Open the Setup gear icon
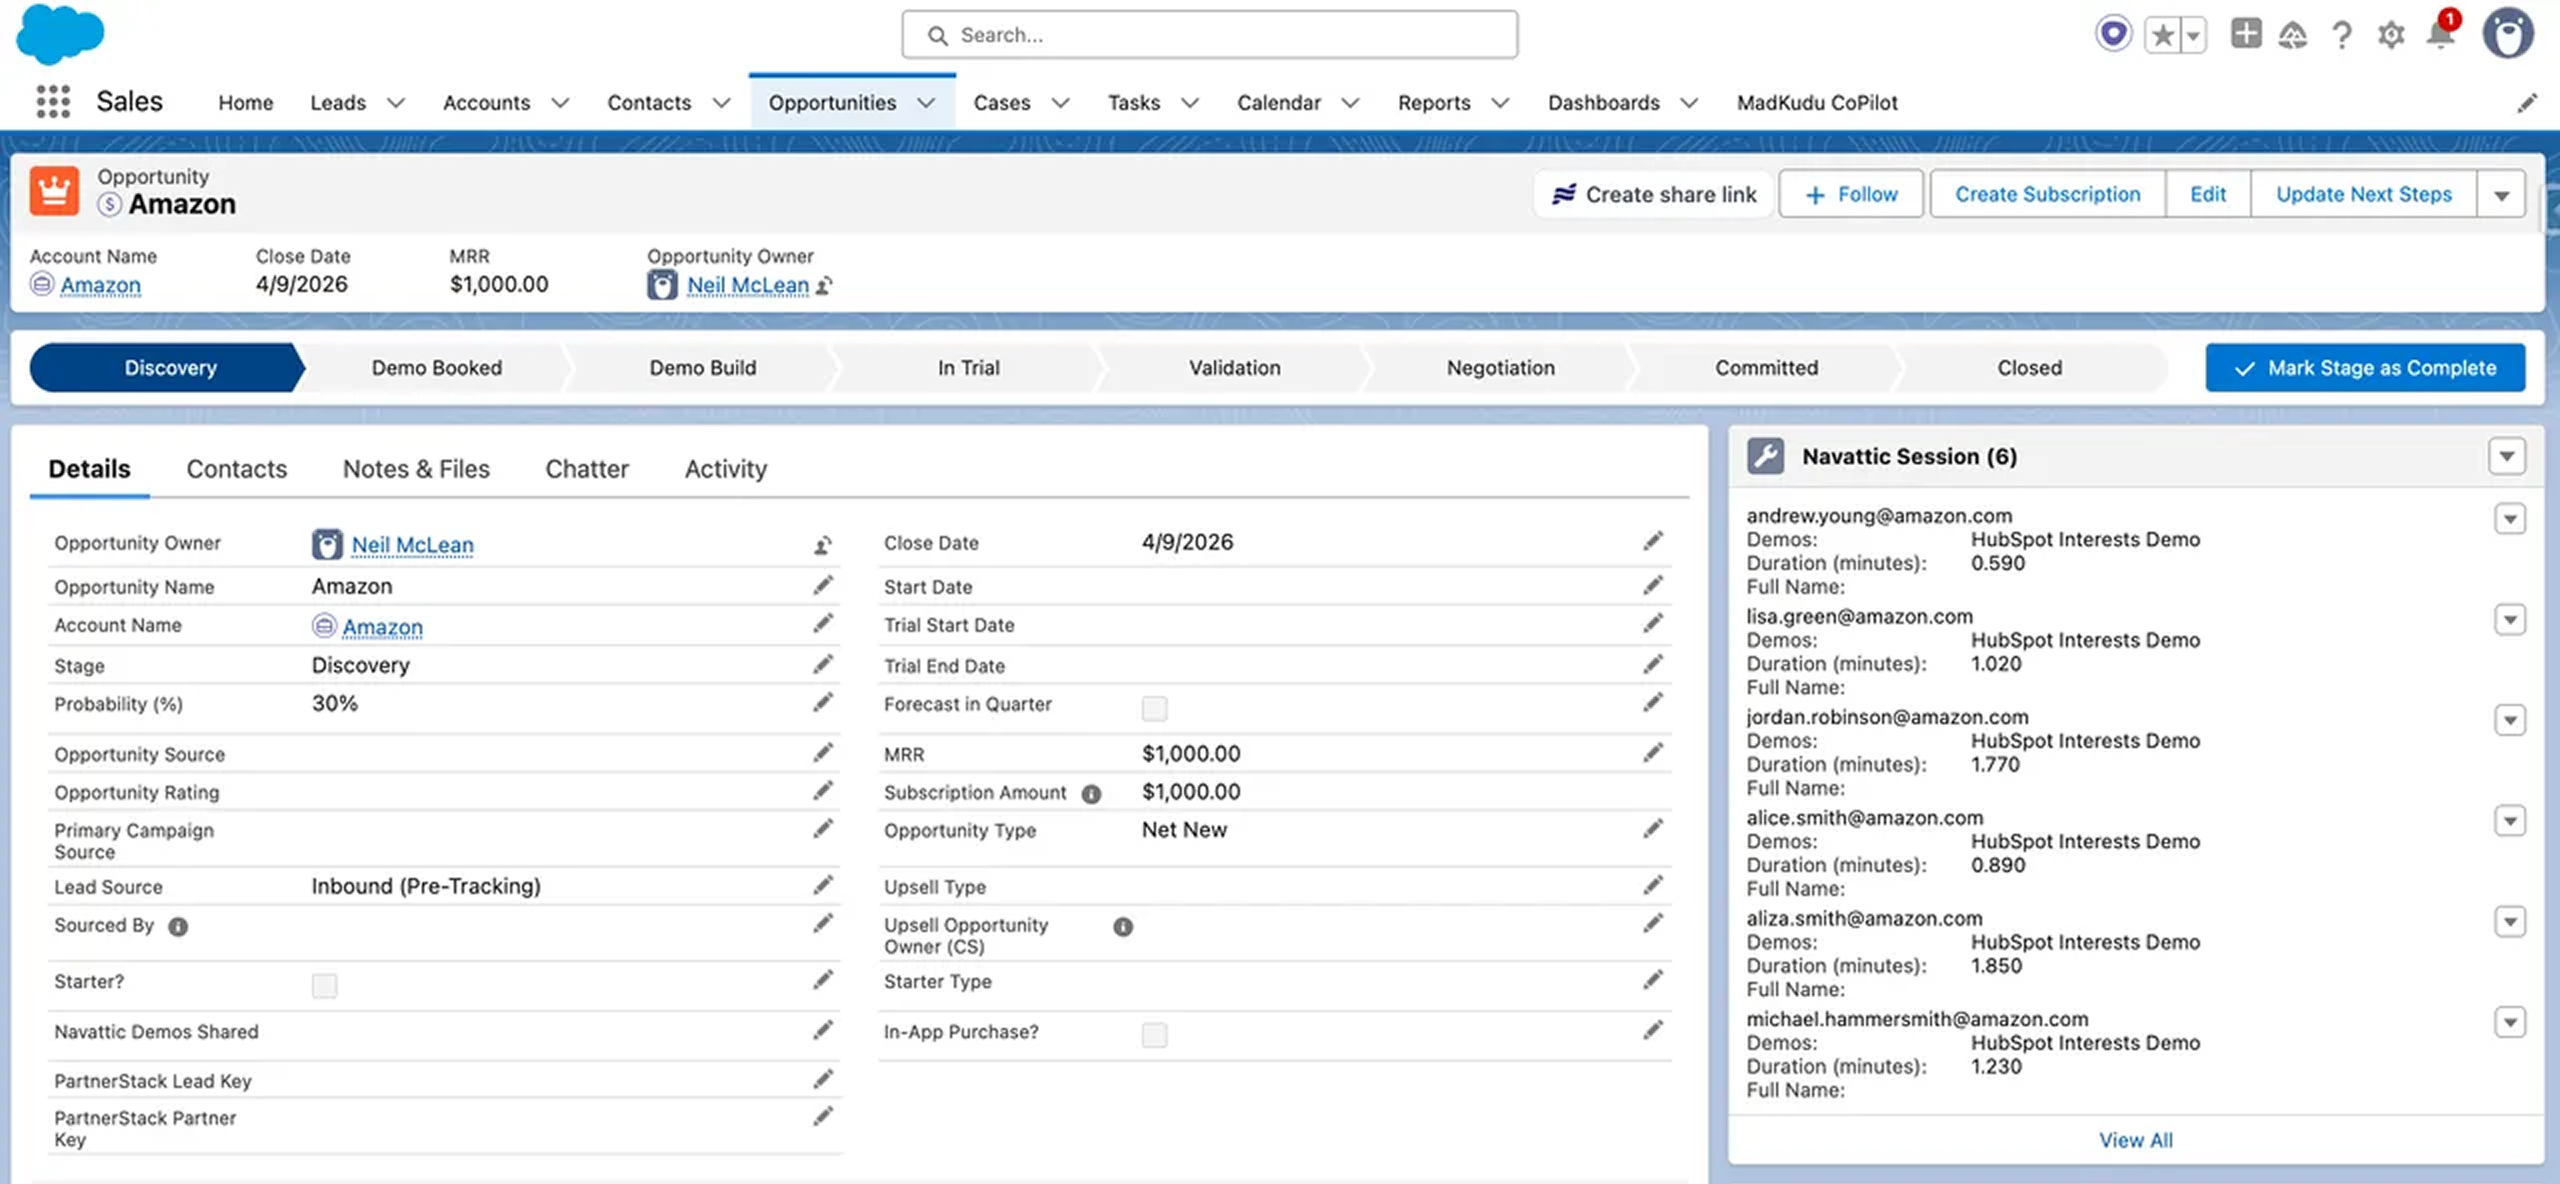The image size is (2560, 1184). point(2391,36)
